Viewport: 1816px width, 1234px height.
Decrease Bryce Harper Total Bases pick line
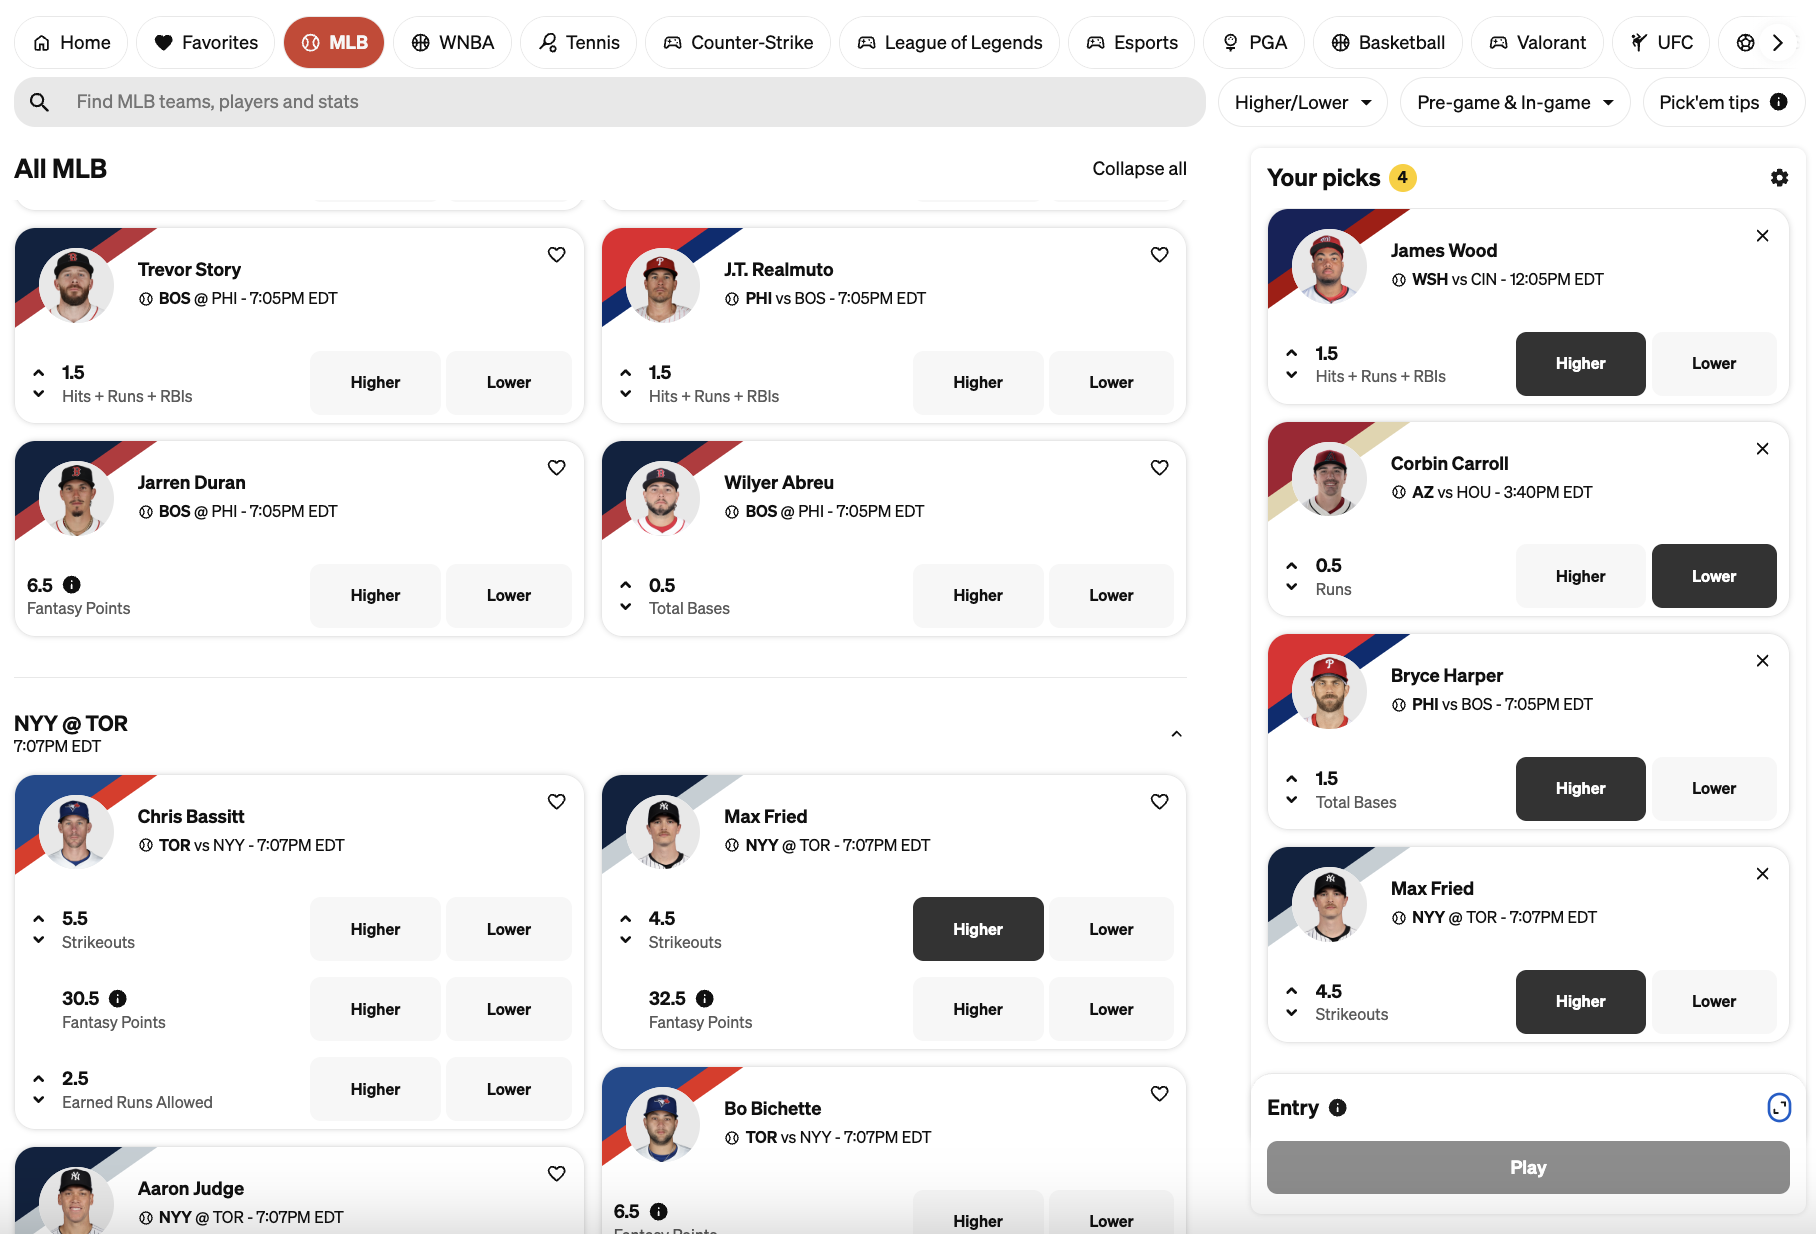(1292, 800)
